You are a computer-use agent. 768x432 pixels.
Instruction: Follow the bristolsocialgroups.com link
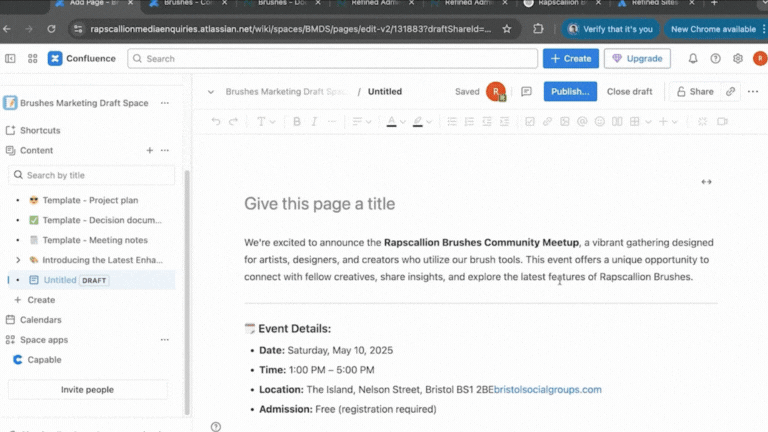pos(548,390)
